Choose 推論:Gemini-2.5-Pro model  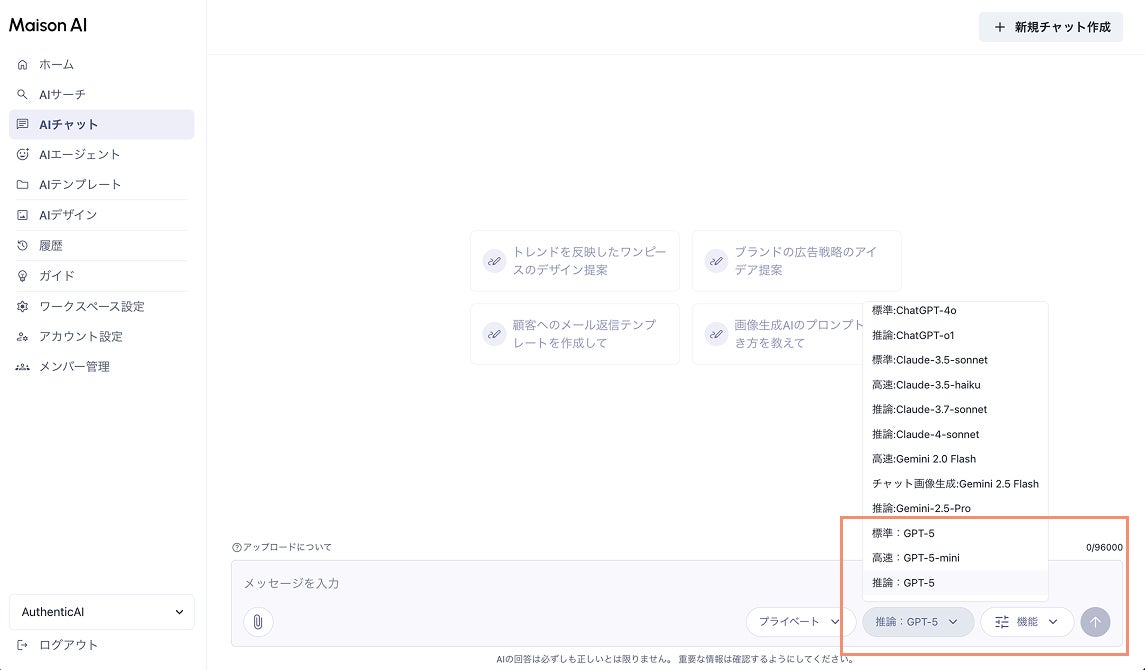tap(955, 509)
